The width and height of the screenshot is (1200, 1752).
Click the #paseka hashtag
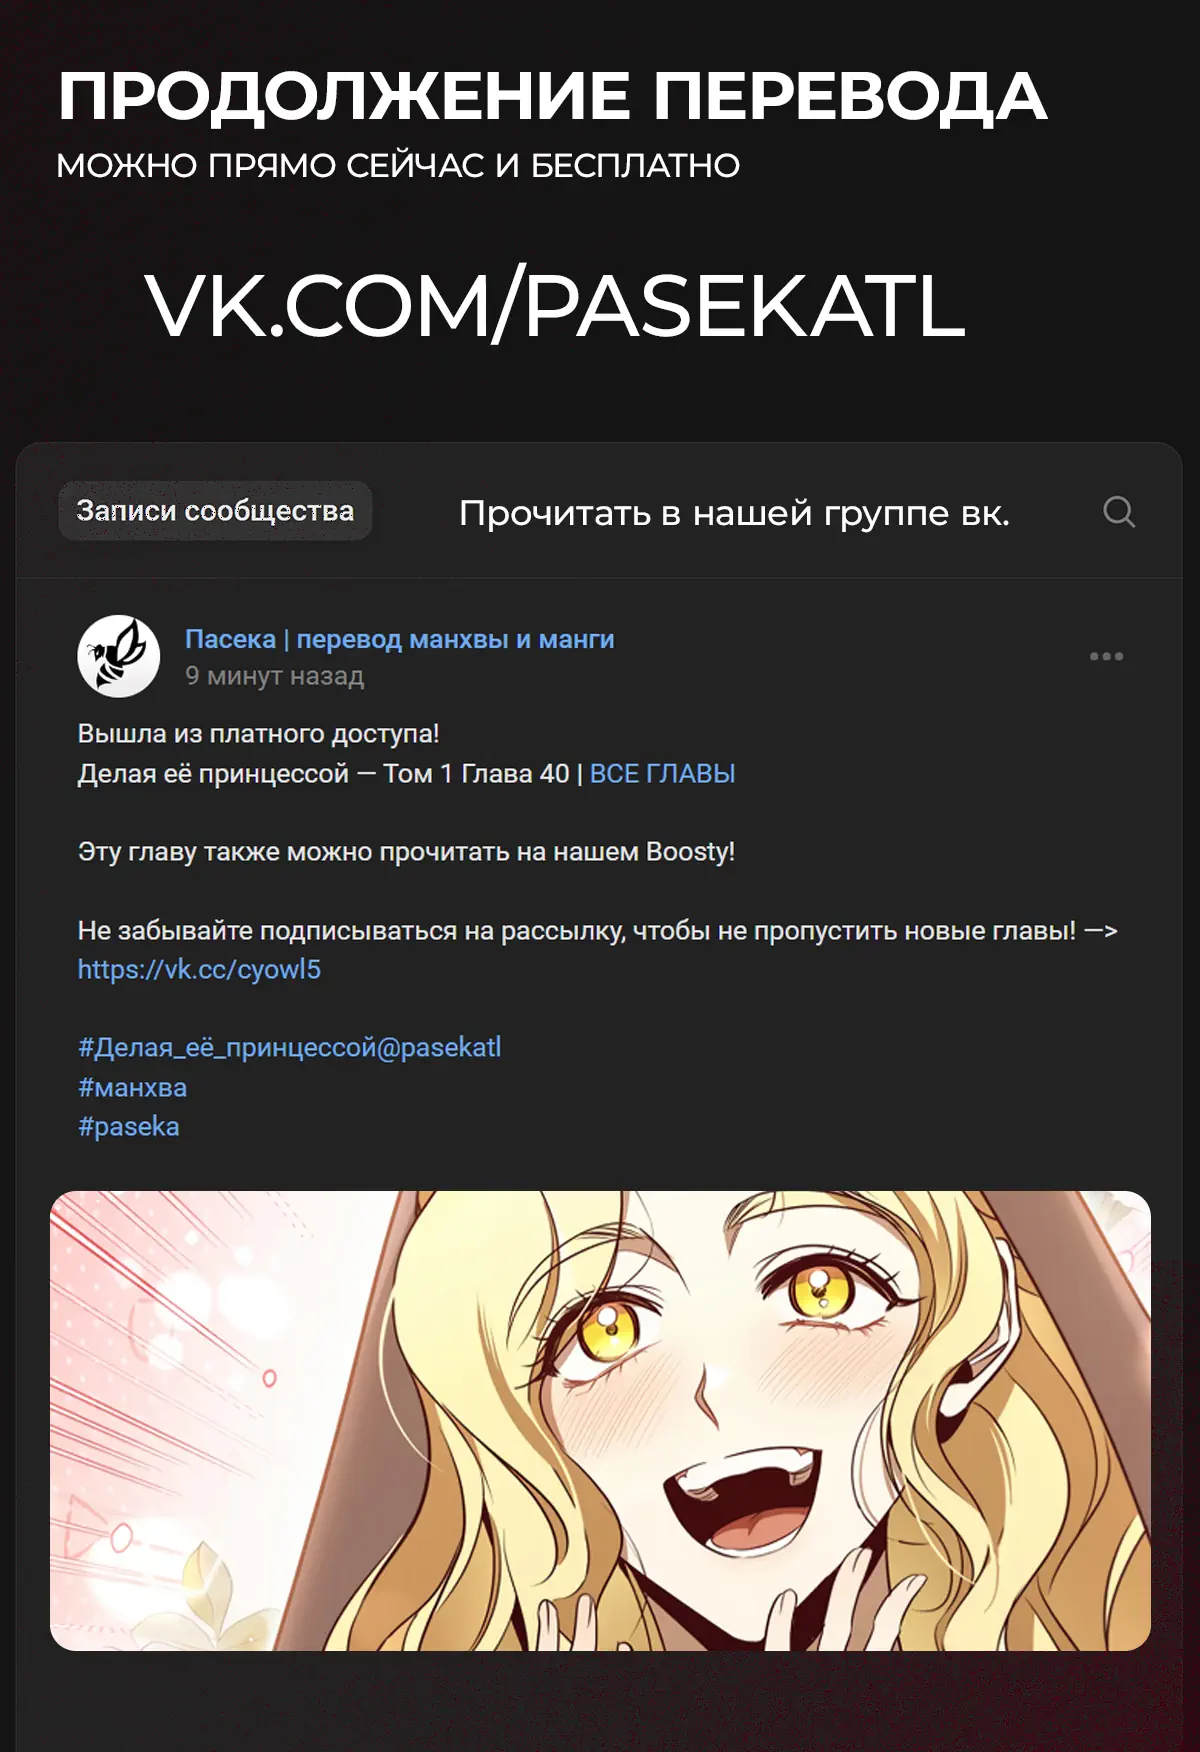click(129, 1127)
